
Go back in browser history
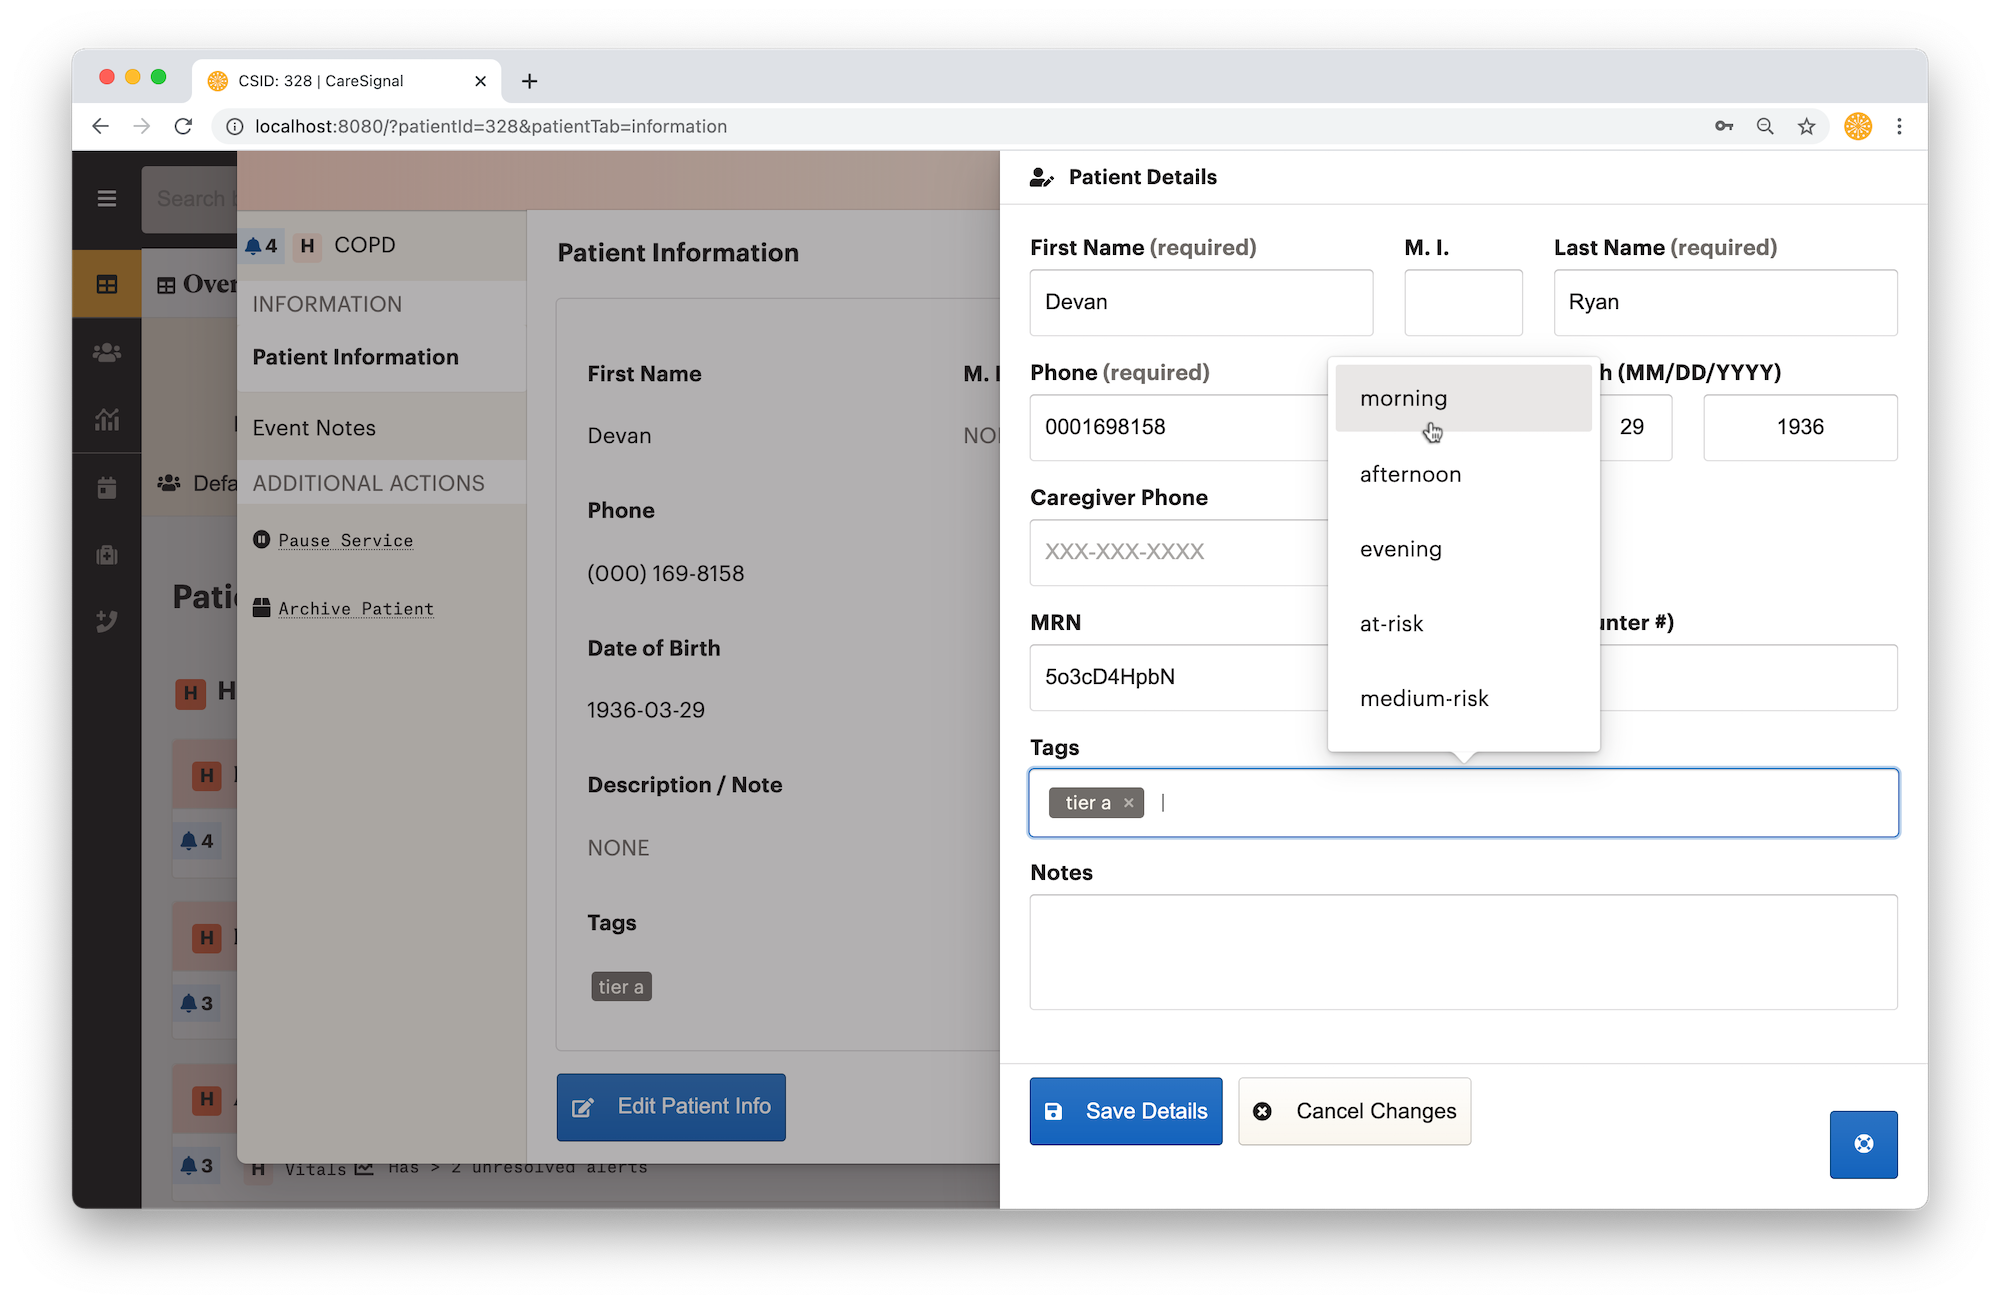click(x=100, y=126)
